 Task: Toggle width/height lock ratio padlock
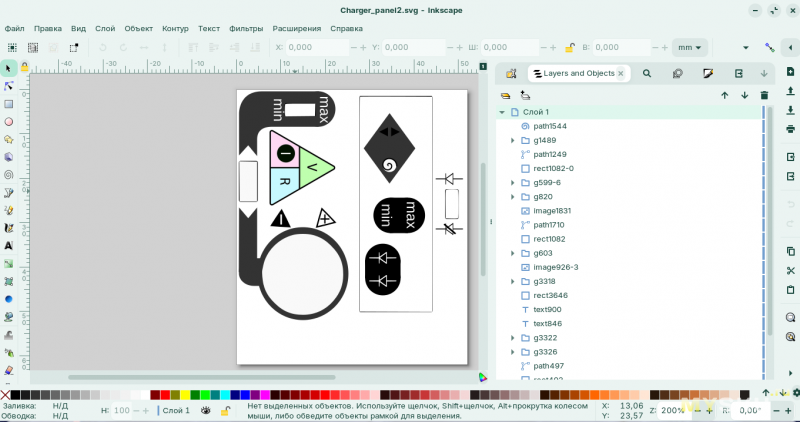[x=571, y=47]
